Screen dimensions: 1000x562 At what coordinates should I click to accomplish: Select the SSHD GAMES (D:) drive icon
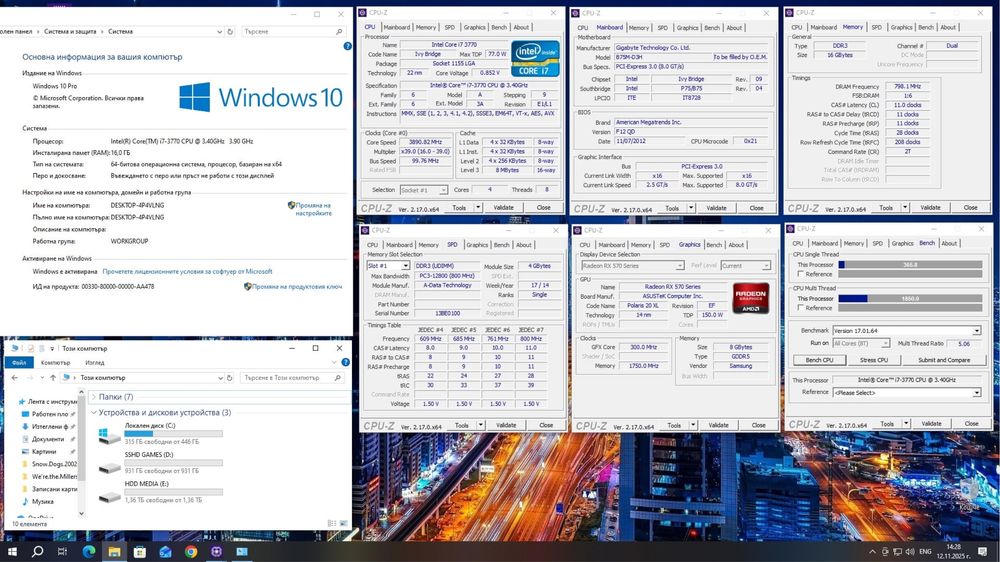point(109,467)
